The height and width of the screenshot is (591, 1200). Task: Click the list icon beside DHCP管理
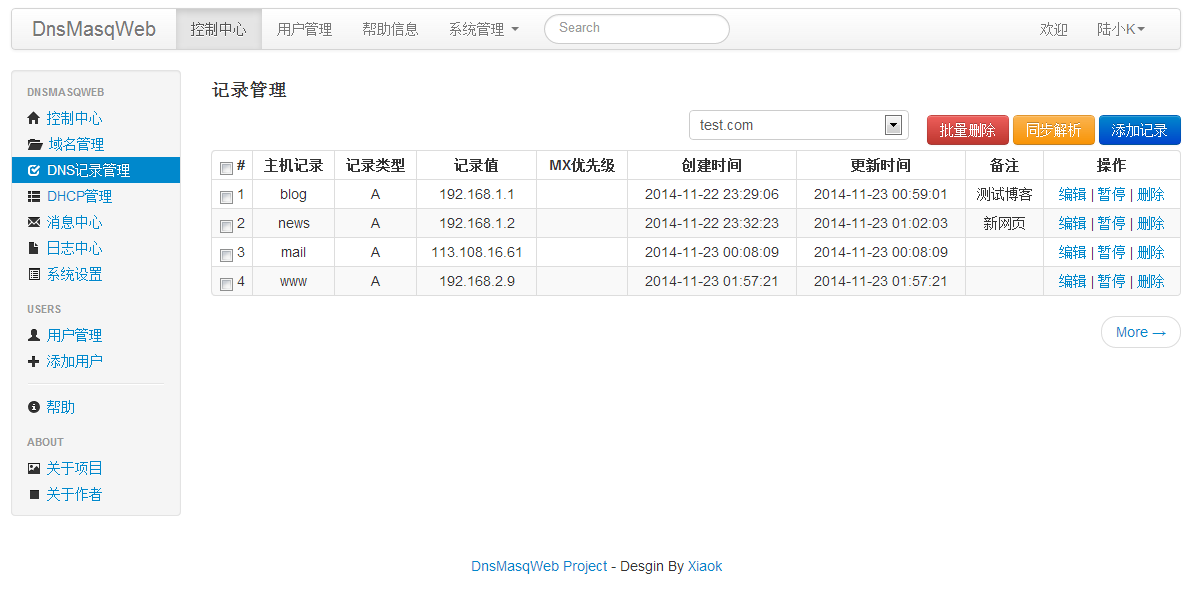(x=34, y=196)
